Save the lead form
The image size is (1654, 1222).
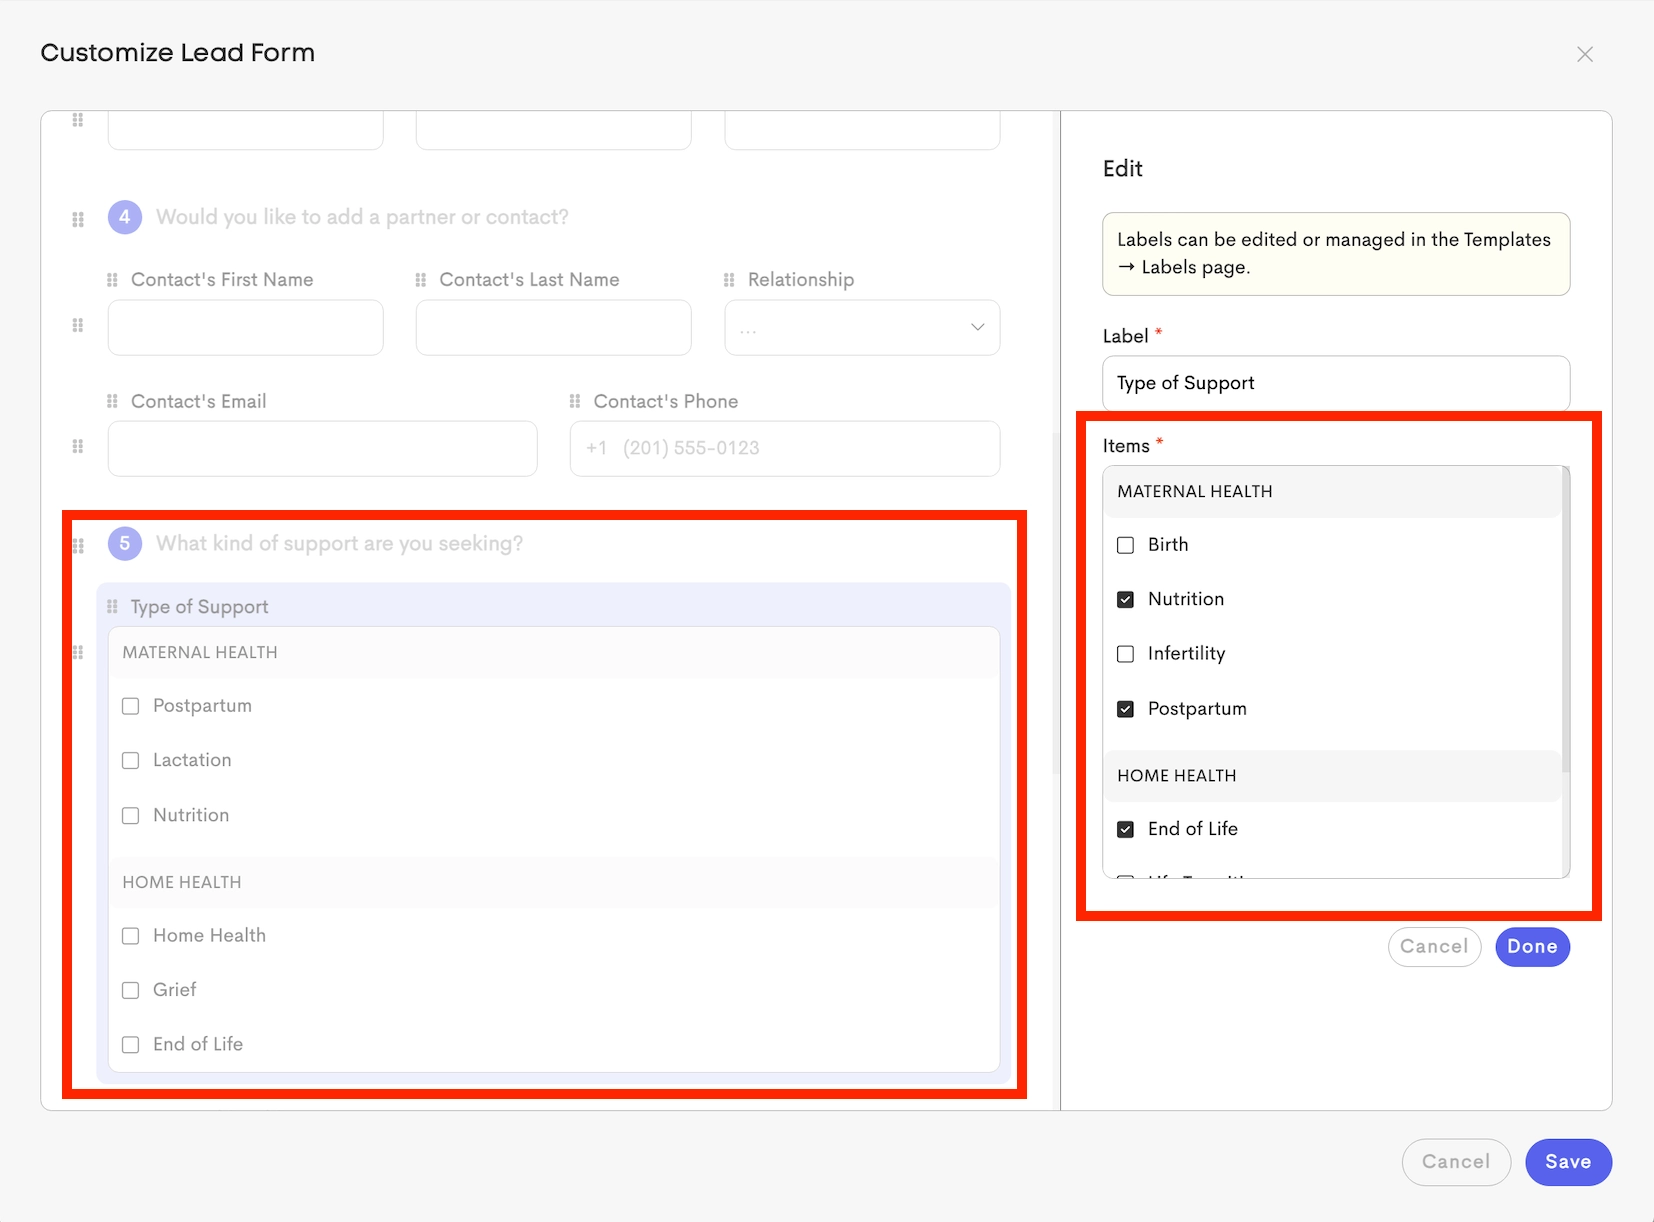point(1567,1162)
